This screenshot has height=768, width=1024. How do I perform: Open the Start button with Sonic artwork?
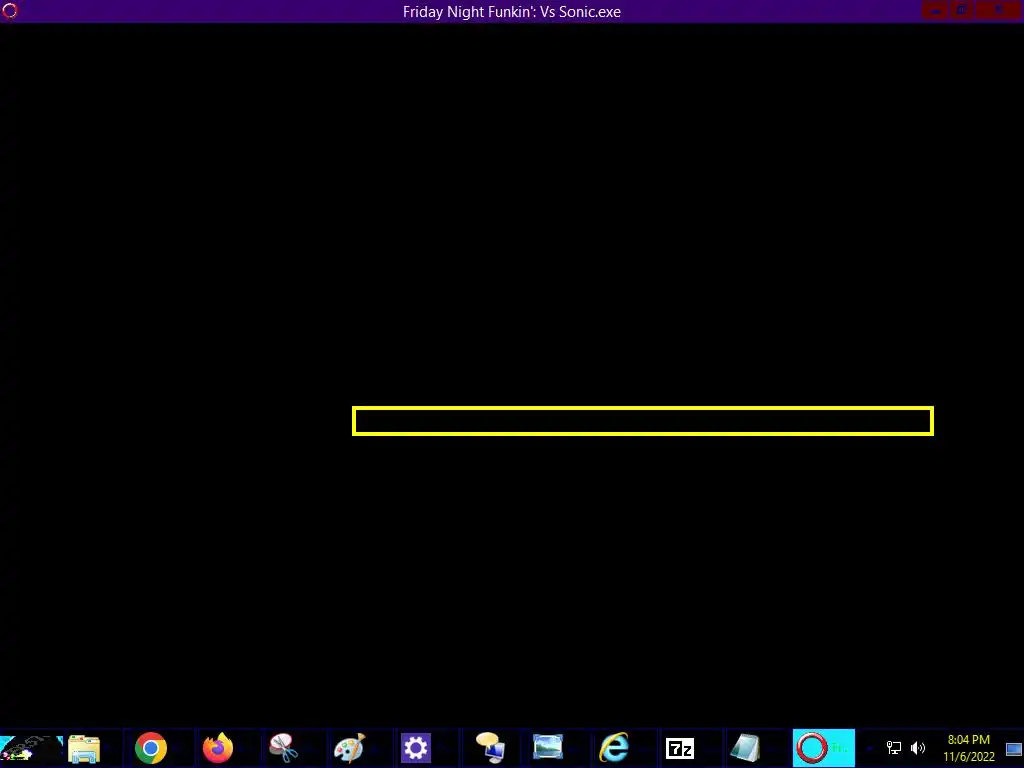pos(31,748)
